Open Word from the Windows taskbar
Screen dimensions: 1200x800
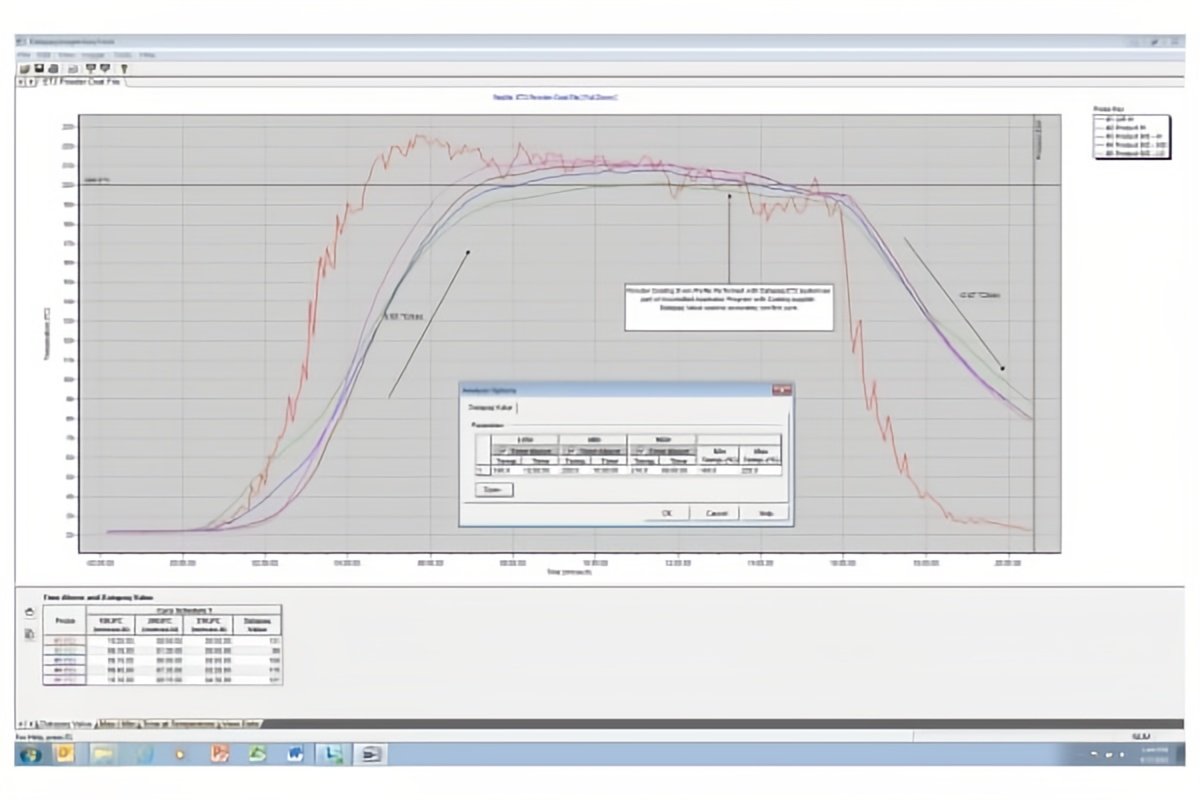click(296, 753)
